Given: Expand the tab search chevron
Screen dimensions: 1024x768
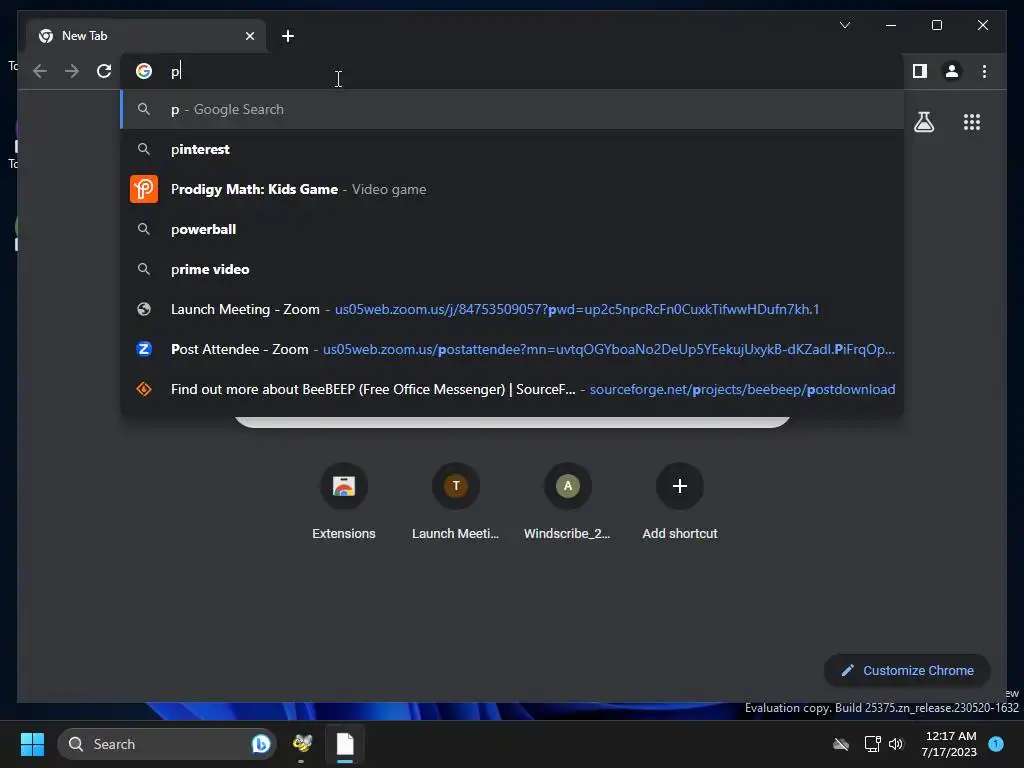Looking at the screenshot, I should coord(844,25).
